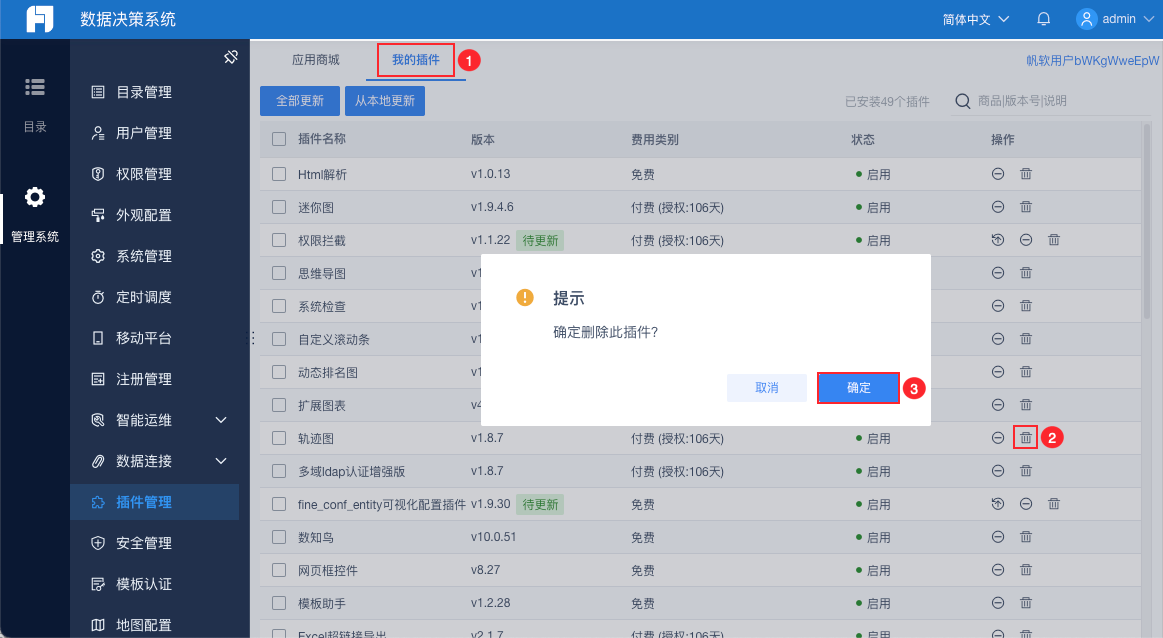
Task: Open the 管理系统 gear icon
Action: point(35,197)
